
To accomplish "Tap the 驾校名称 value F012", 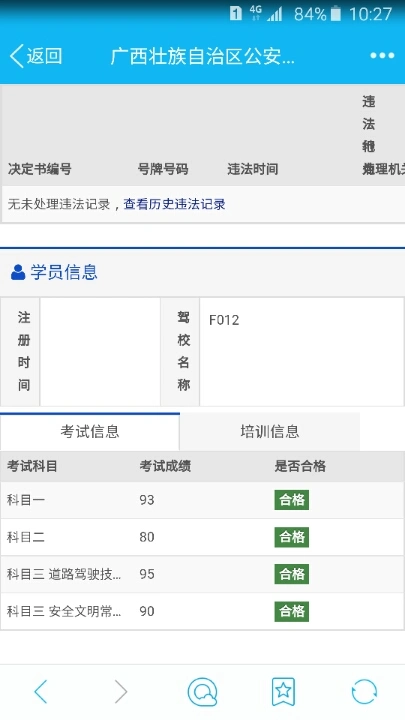I will pyautogui.click(x=224, y=320).
